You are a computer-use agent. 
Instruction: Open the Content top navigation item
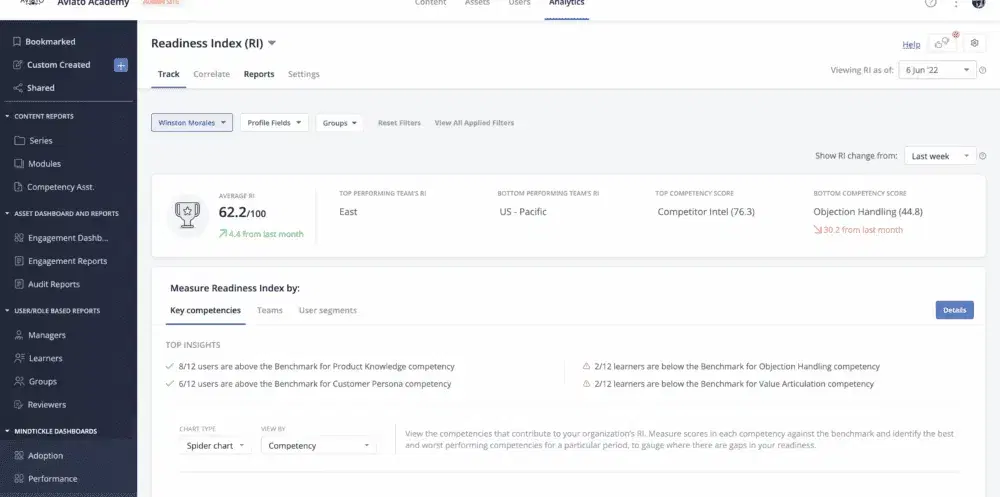tap(430, 3)
